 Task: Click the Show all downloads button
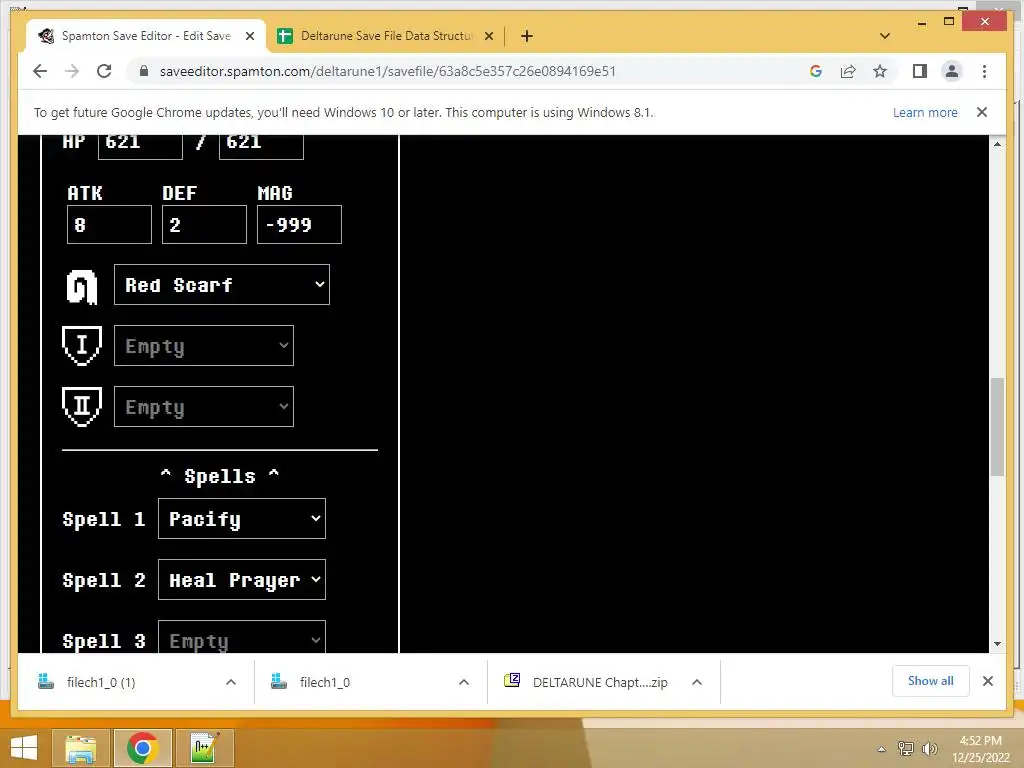click(930, 681)
